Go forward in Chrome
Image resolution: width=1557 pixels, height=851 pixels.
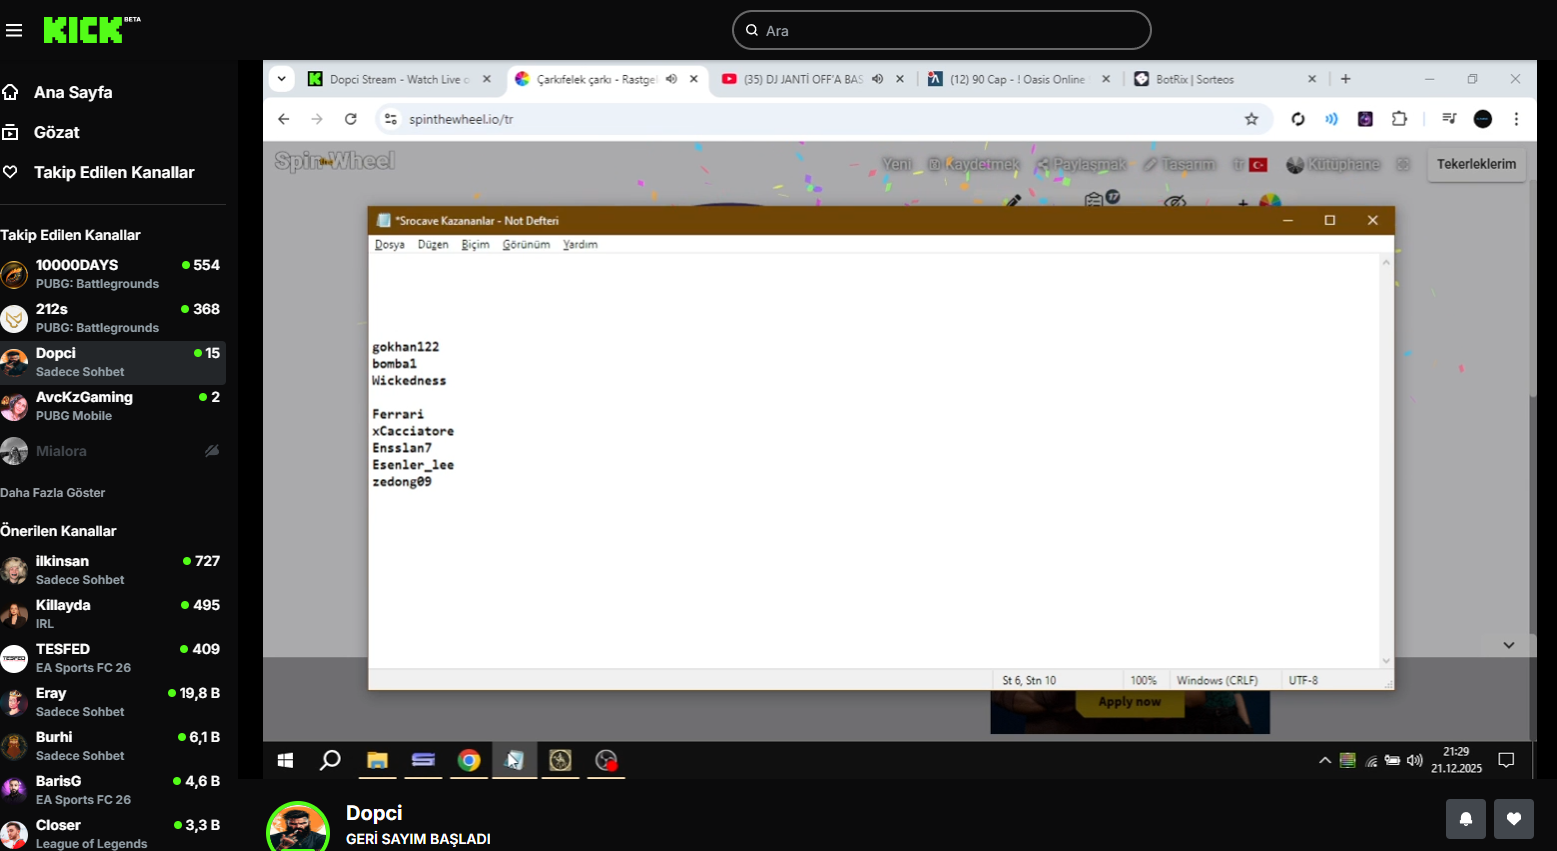(317, 119)
